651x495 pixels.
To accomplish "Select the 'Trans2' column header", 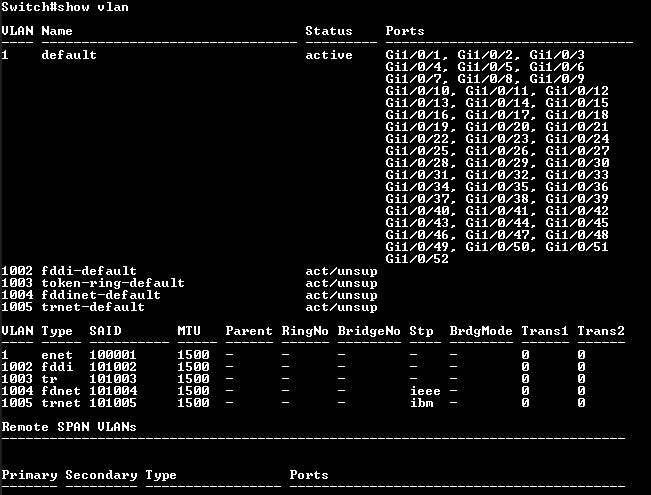I will click(x=601, y=331).
